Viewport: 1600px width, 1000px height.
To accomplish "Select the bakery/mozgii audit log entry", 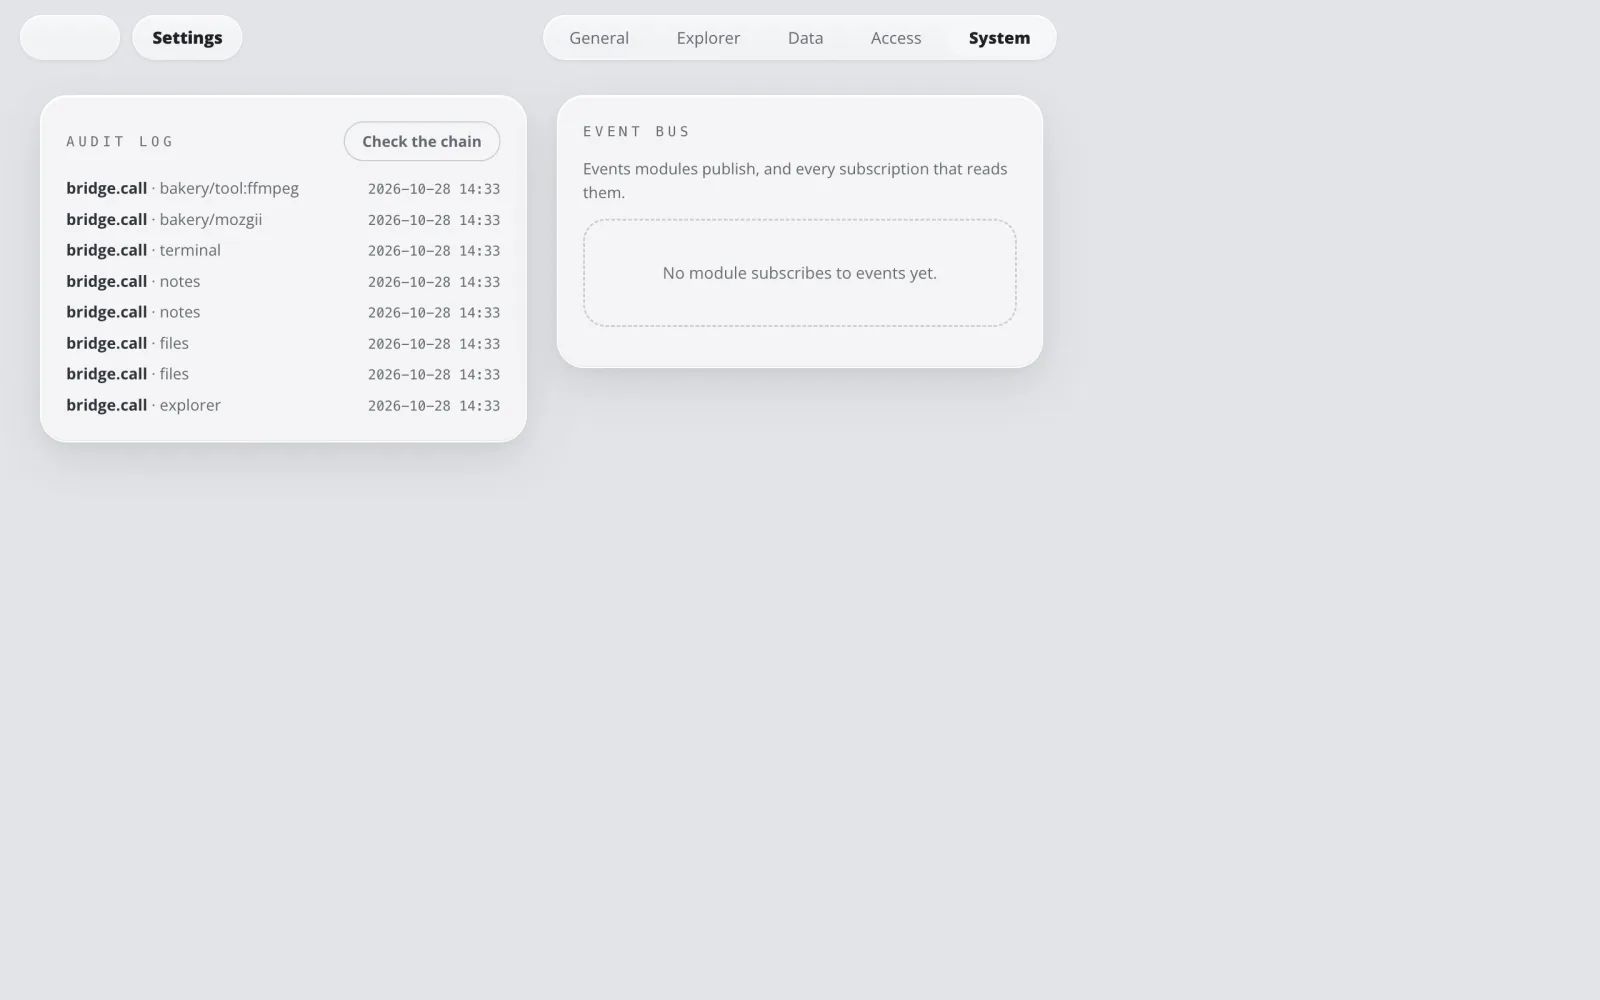I will coord(283,219).
